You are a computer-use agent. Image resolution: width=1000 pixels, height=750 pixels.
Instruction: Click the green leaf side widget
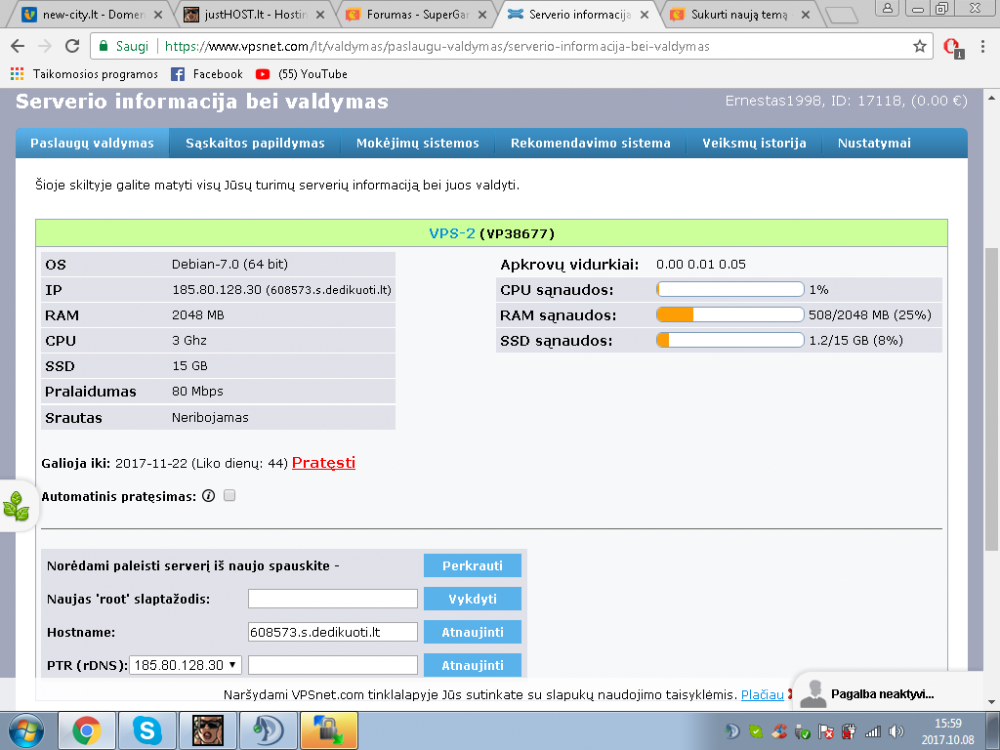pos(16,505)
